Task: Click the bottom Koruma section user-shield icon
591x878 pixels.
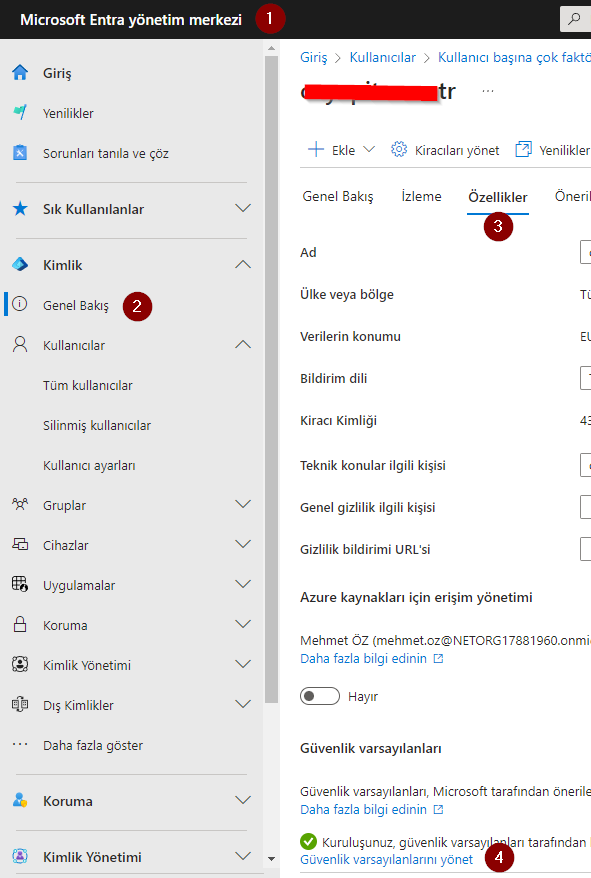Action: [x=20, y=801]
